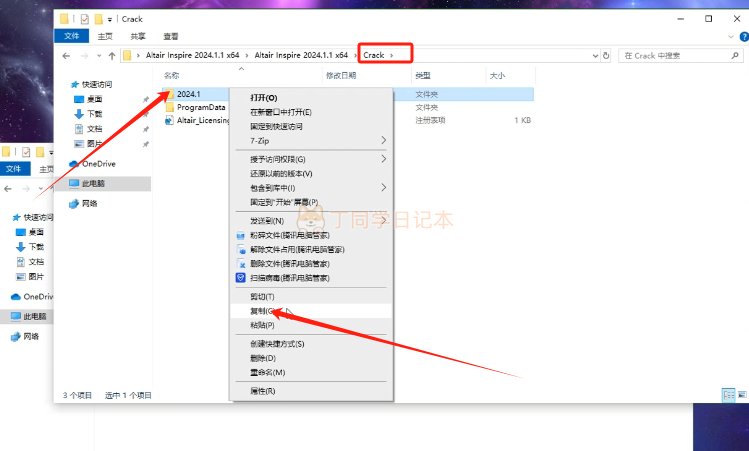749x451 pixels.
Task: Open recent locations dropdown in Crack window
Action: tap(99, 56)
